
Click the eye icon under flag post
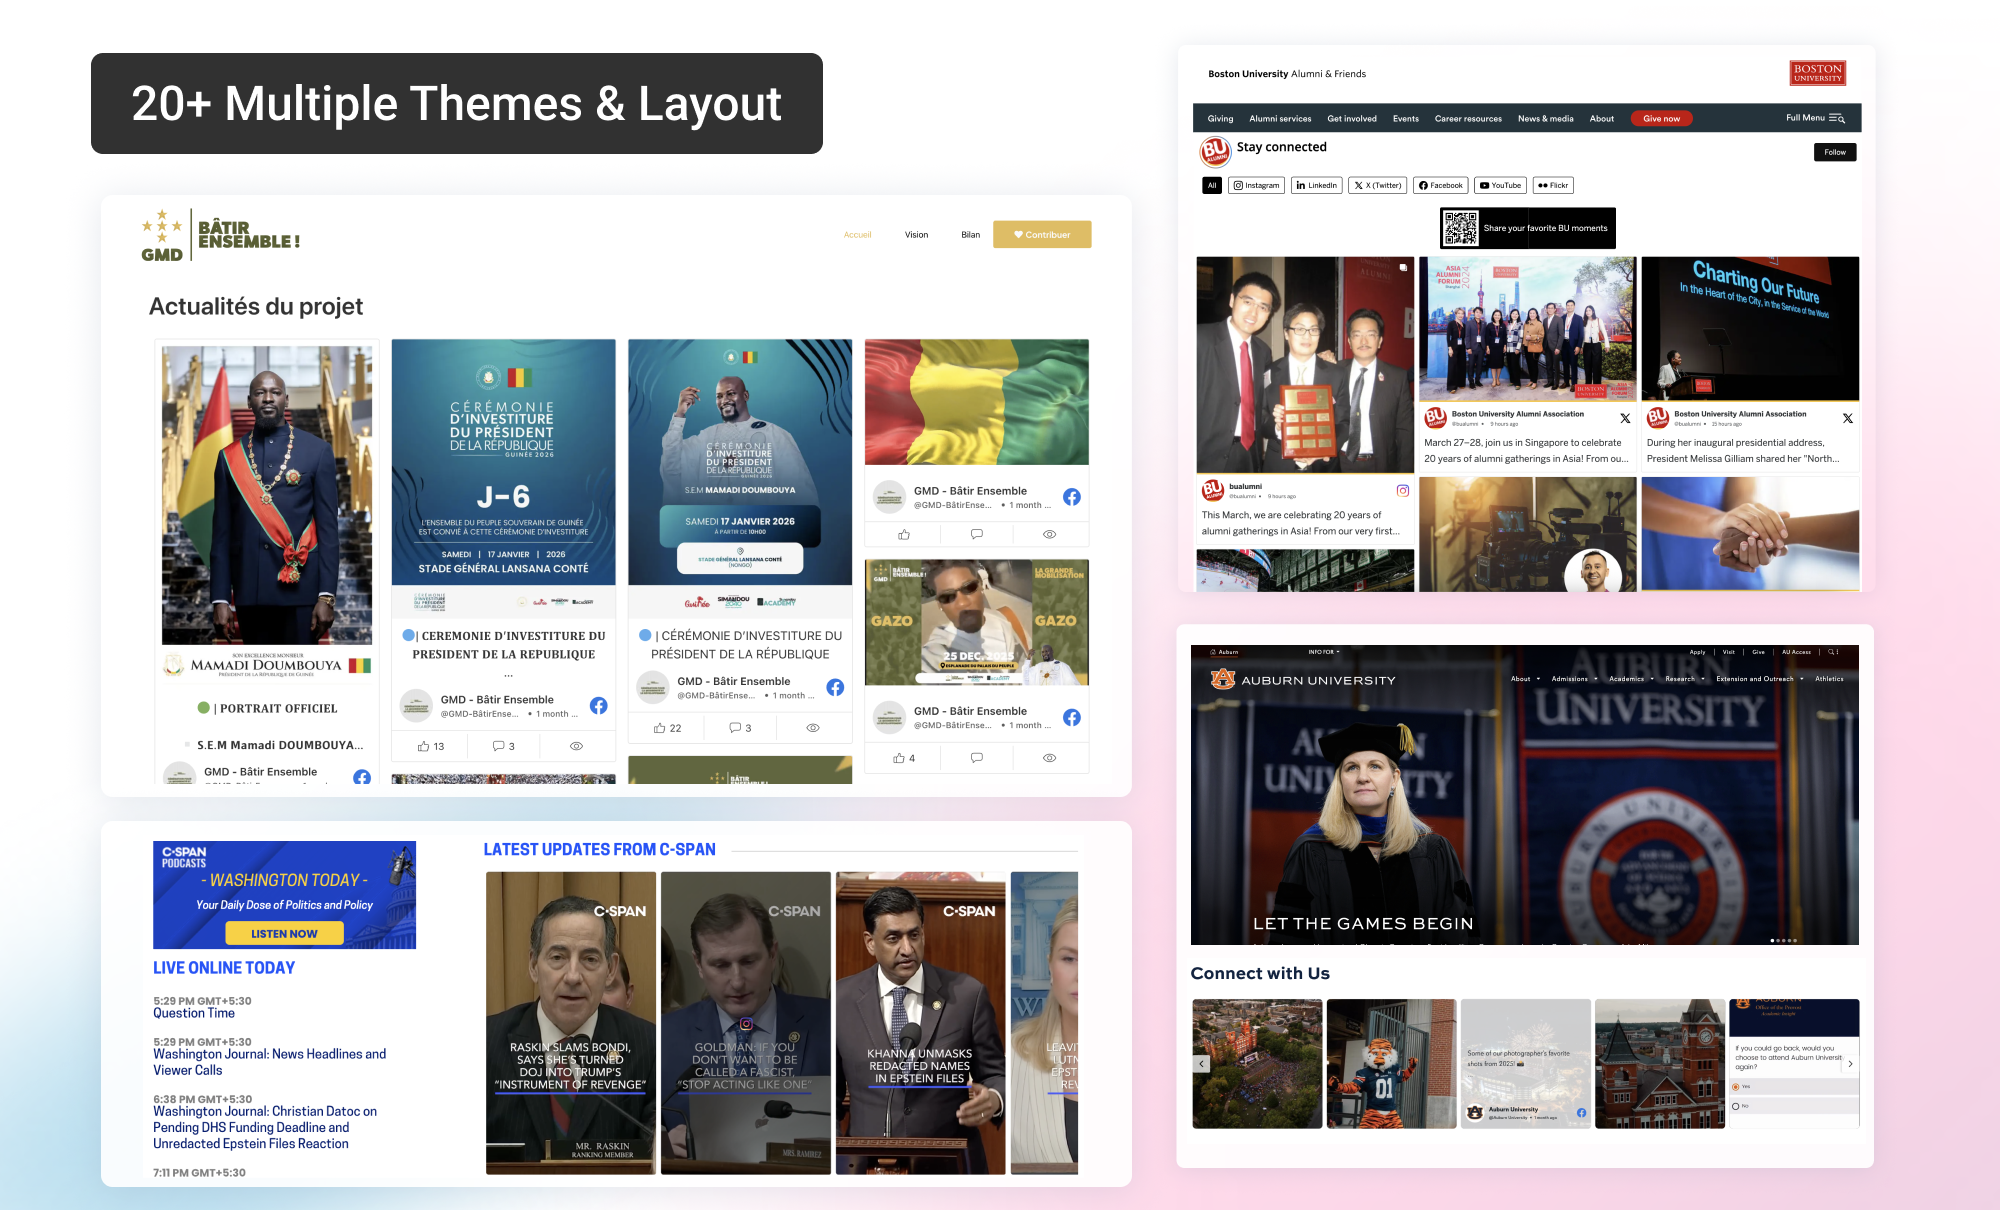1049,534
